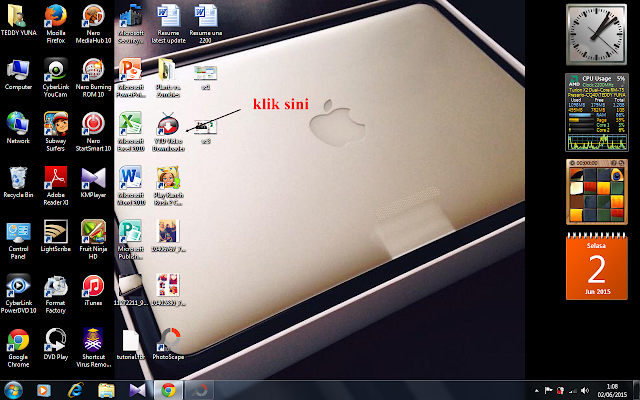Click the taskbar clock and date

tap(612, 391)
